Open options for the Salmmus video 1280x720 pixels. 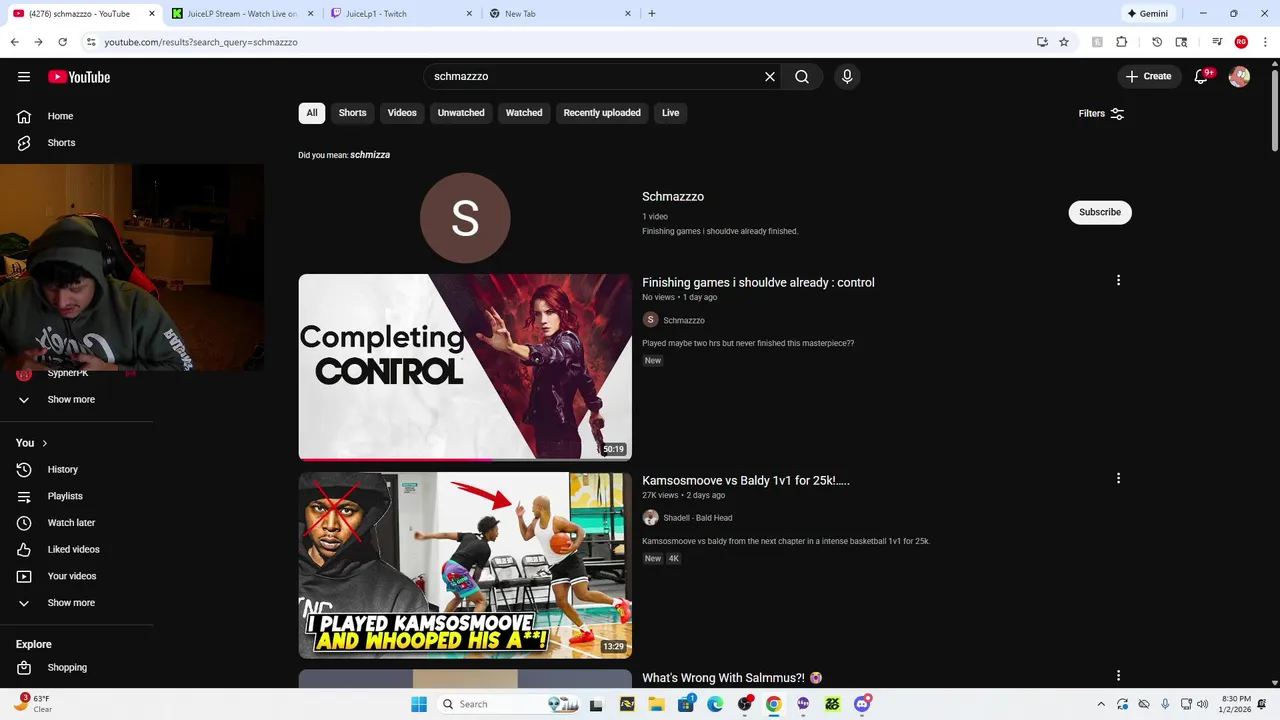click(1118, 677)
